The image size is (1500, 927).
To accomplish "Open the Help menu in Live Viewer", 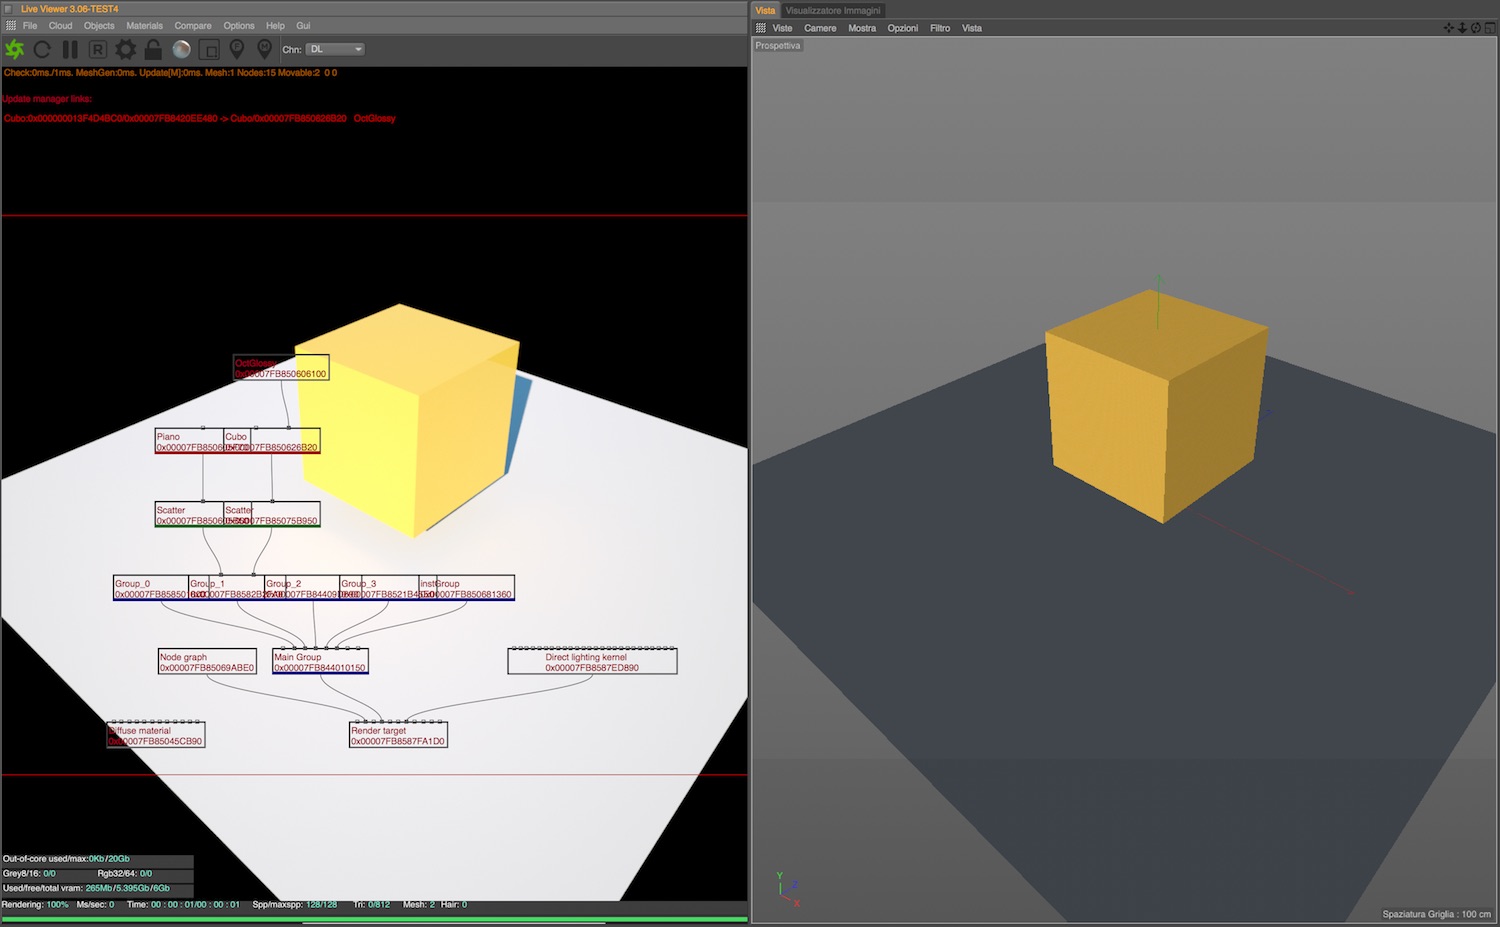I will pos(275,26).
